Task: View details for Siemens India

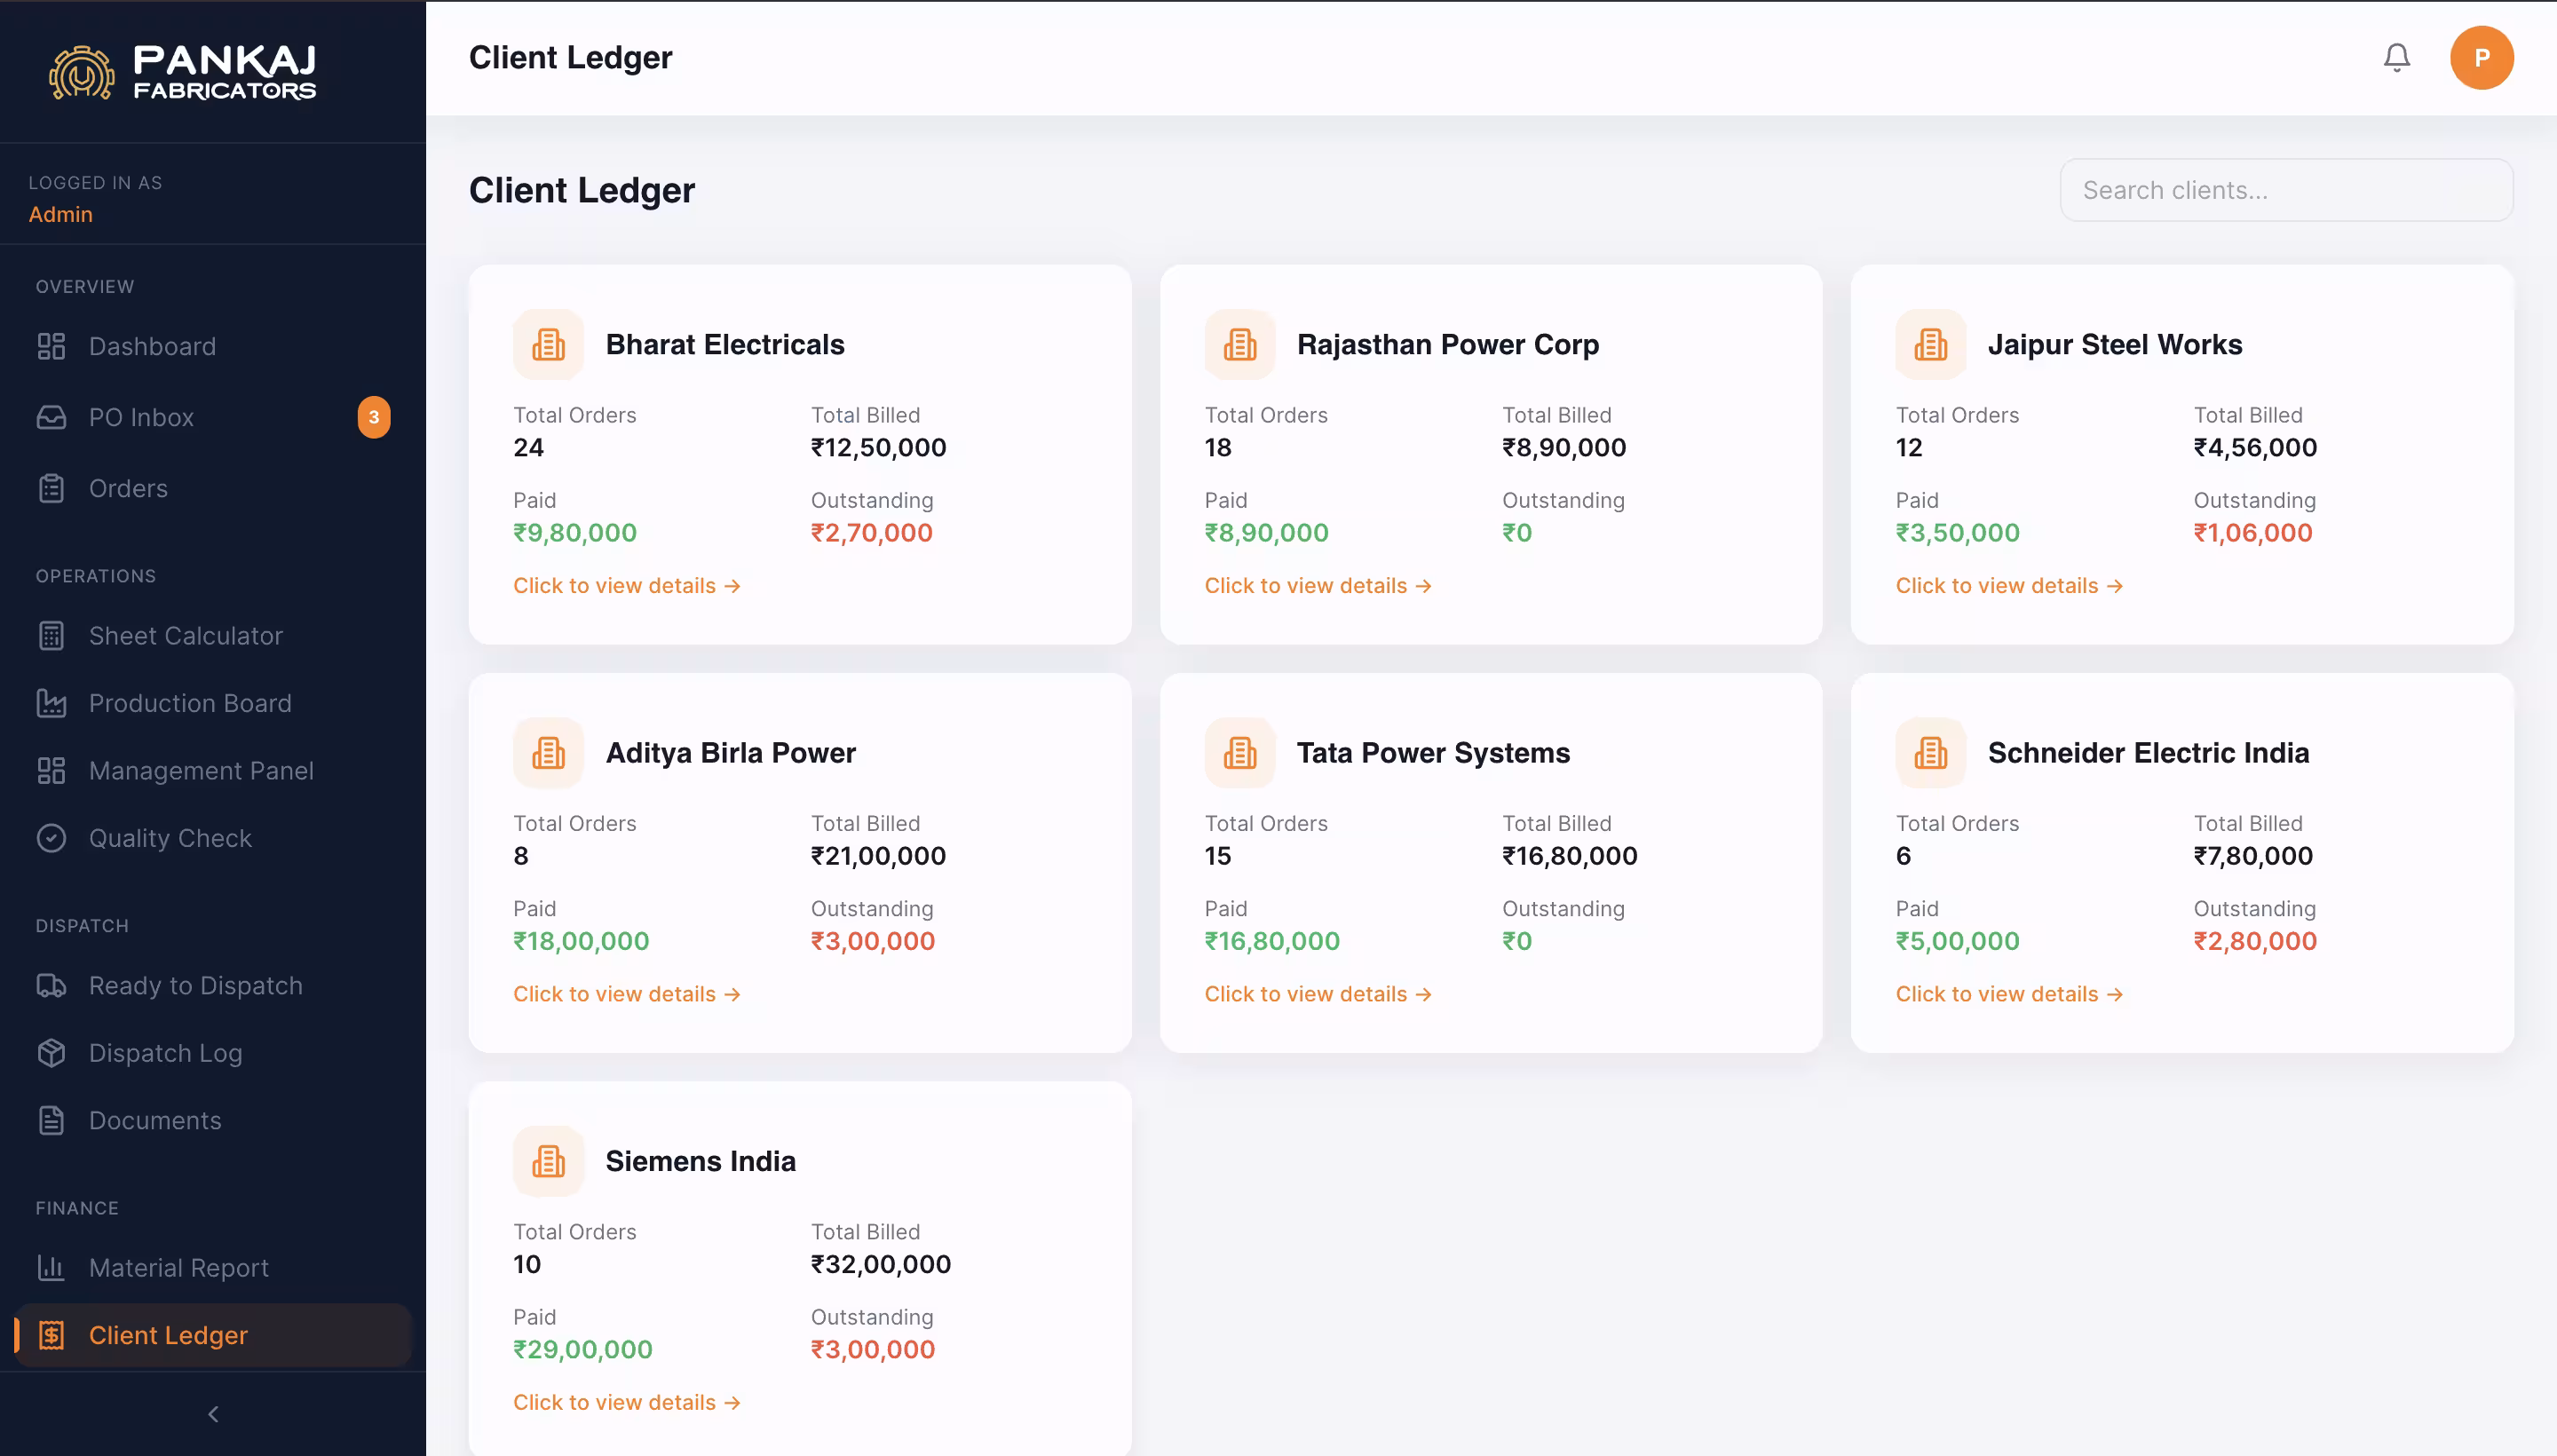Action: (626, 1402)
